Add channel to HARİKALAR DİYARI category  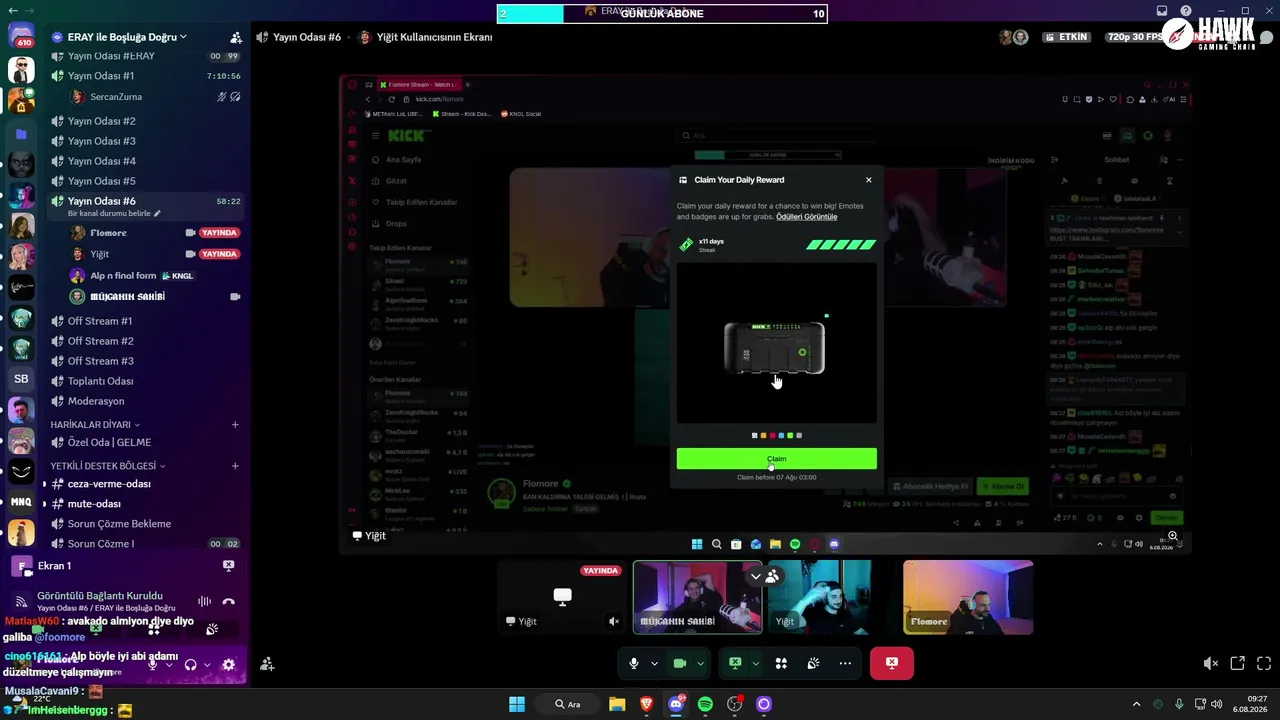pyautogui.click(x=235, y=425)
